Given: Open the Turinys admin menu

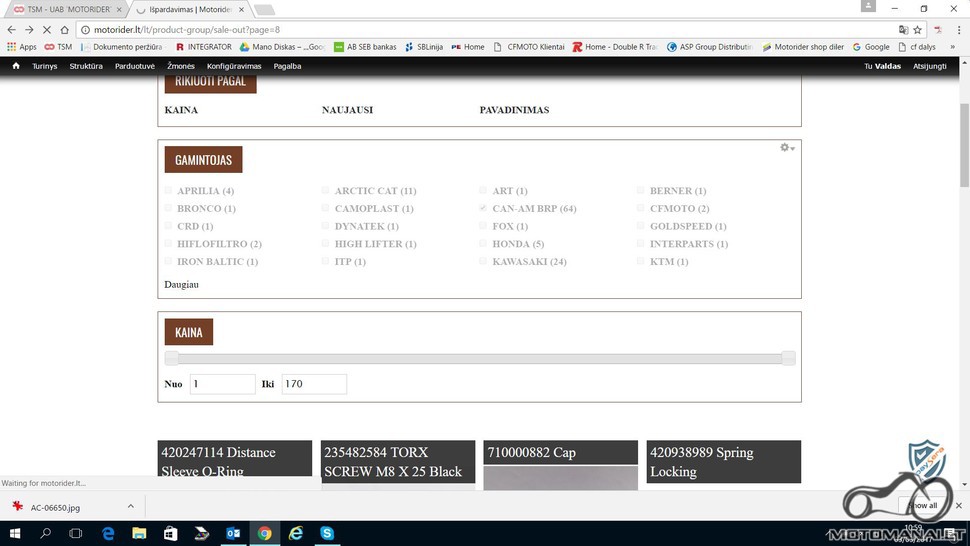Looking at the screenshot, I should pyautogui.click(x=45, y=66).
